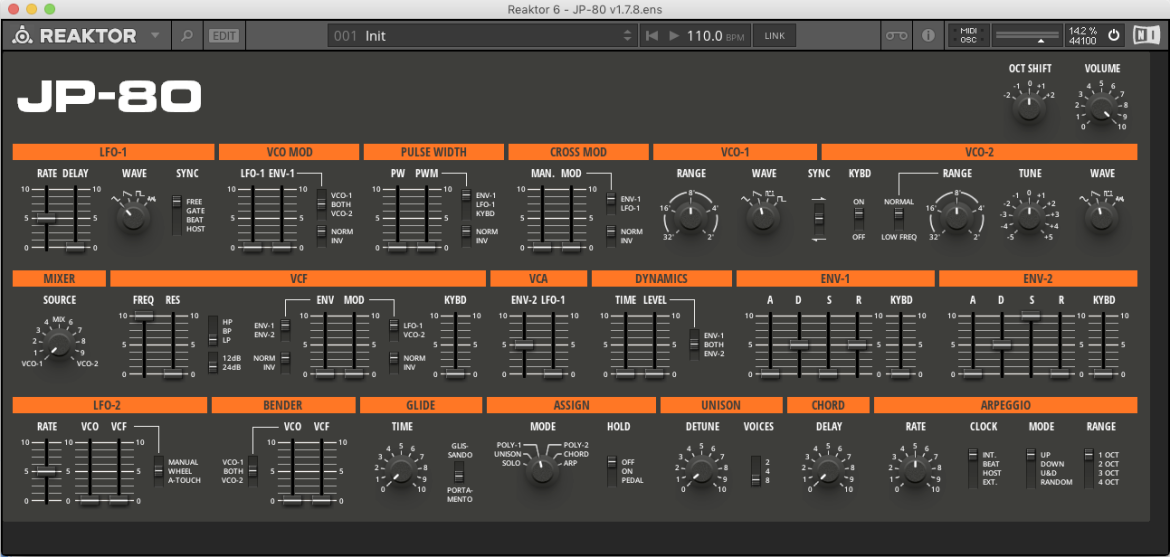Toggle the UNISON VOICES 2/4/8 switch

tap(756, 470)
